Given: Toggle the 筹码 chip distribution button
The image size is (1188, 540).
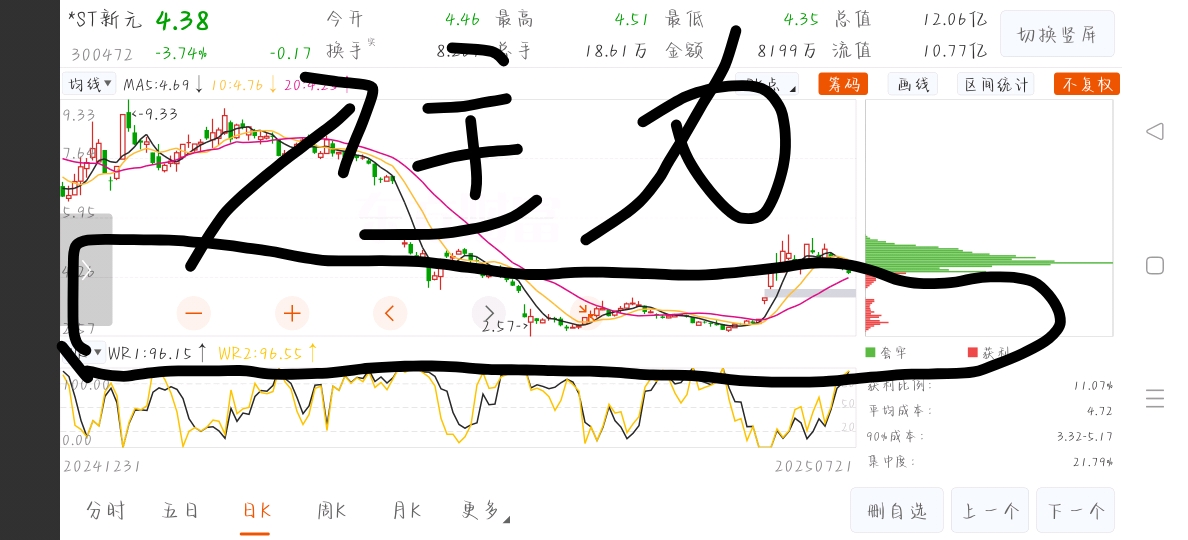Looking at the screenshot, I should [843, 84].
